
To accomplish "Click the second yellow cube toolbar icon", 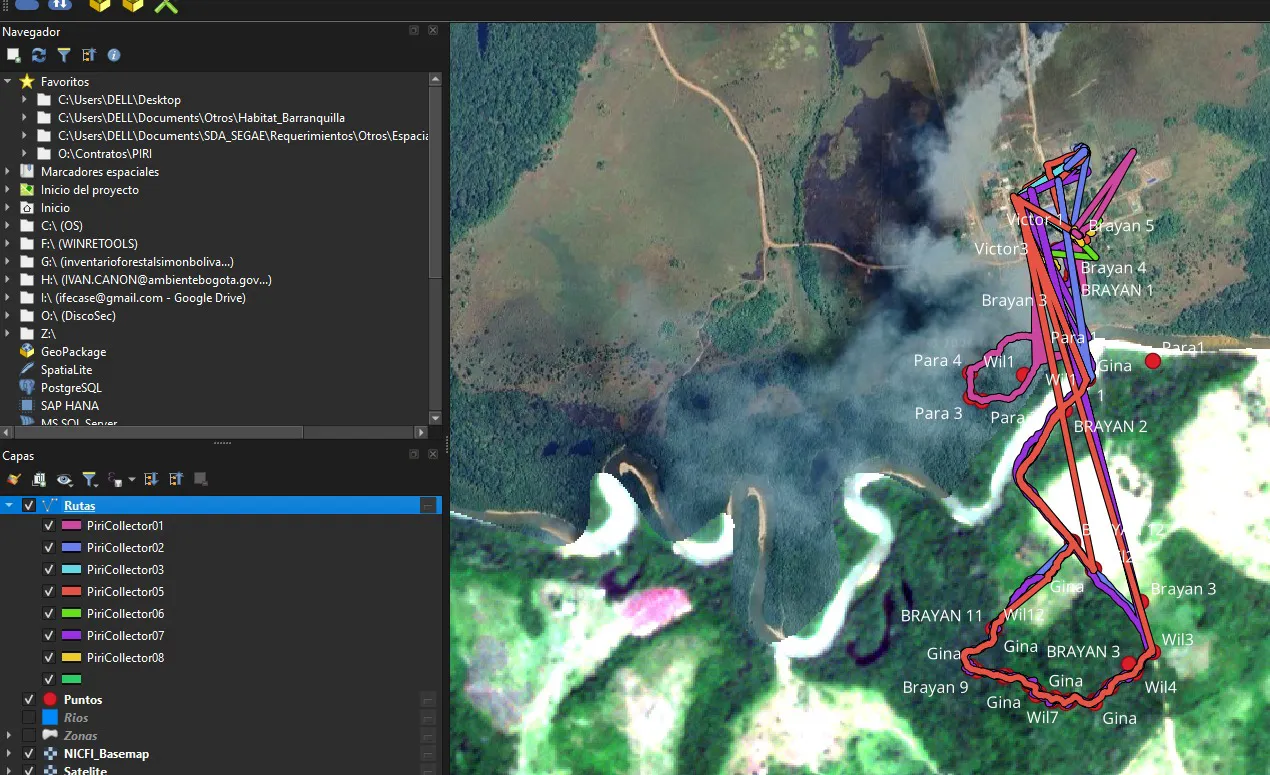I will pos(132,6).
